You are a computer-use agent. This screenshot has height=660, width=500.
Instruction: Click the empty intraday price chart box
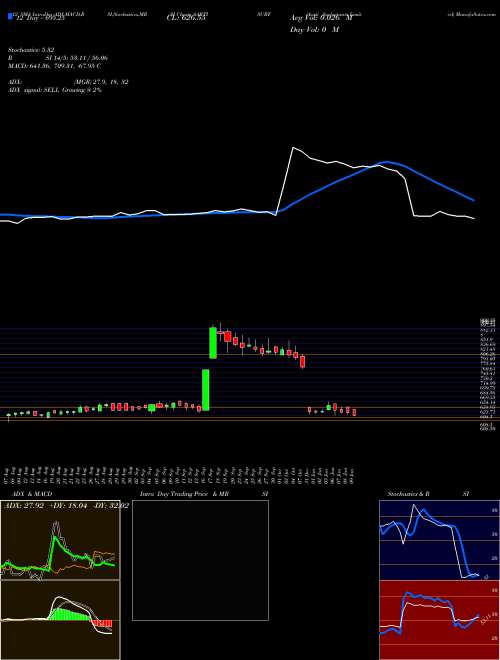pos(200,560)
